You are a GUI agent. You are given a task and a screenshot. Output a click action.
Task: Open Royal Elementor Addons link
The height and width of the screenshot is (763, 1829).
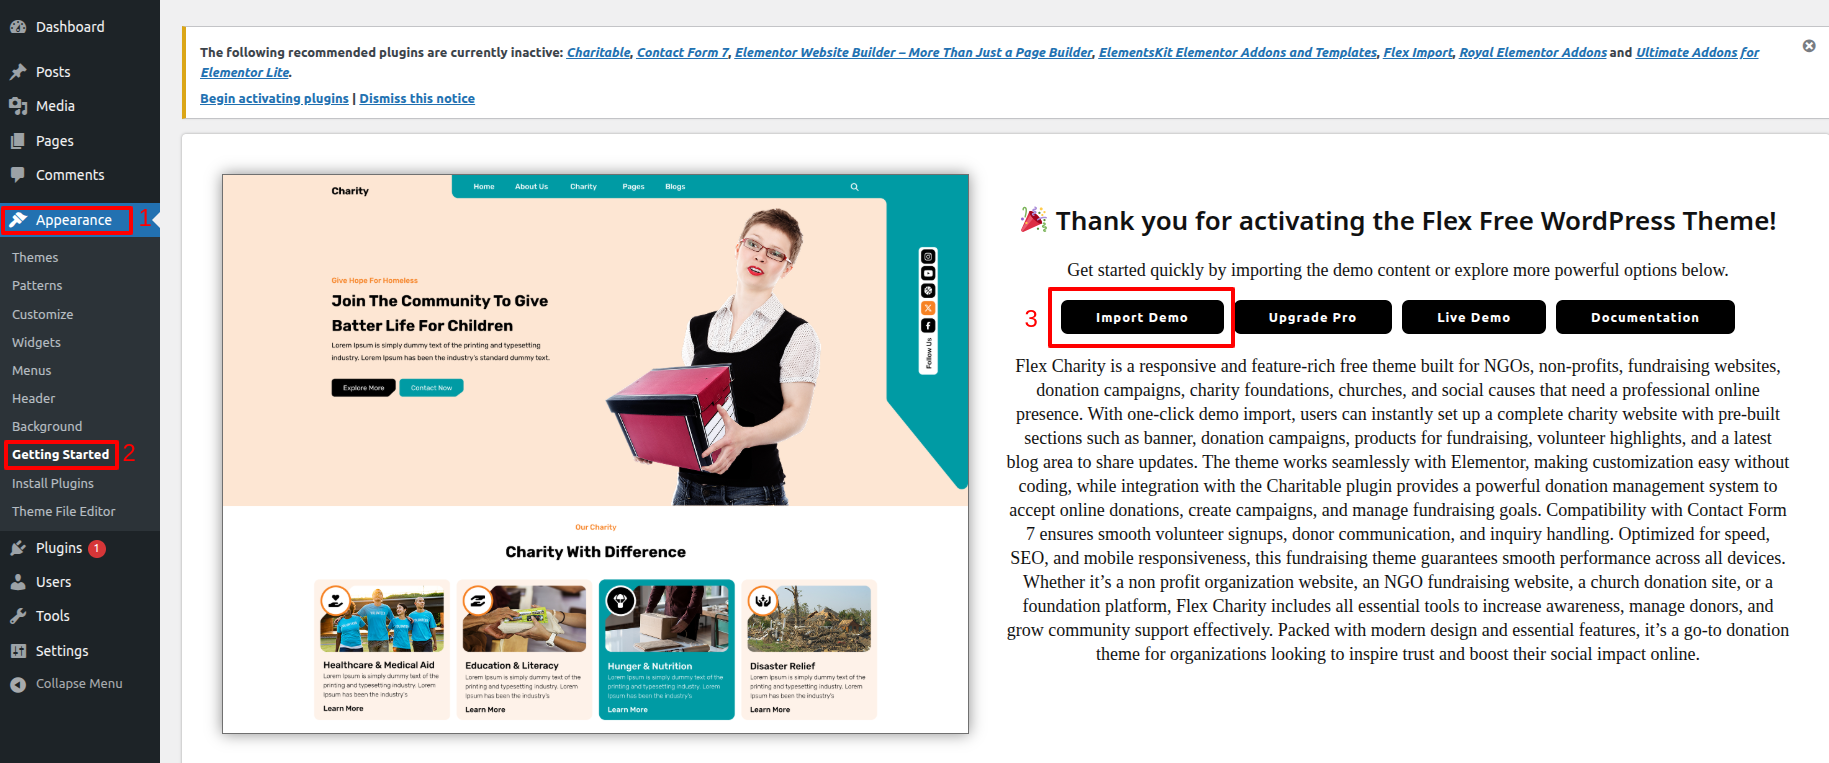point(1533,53)
